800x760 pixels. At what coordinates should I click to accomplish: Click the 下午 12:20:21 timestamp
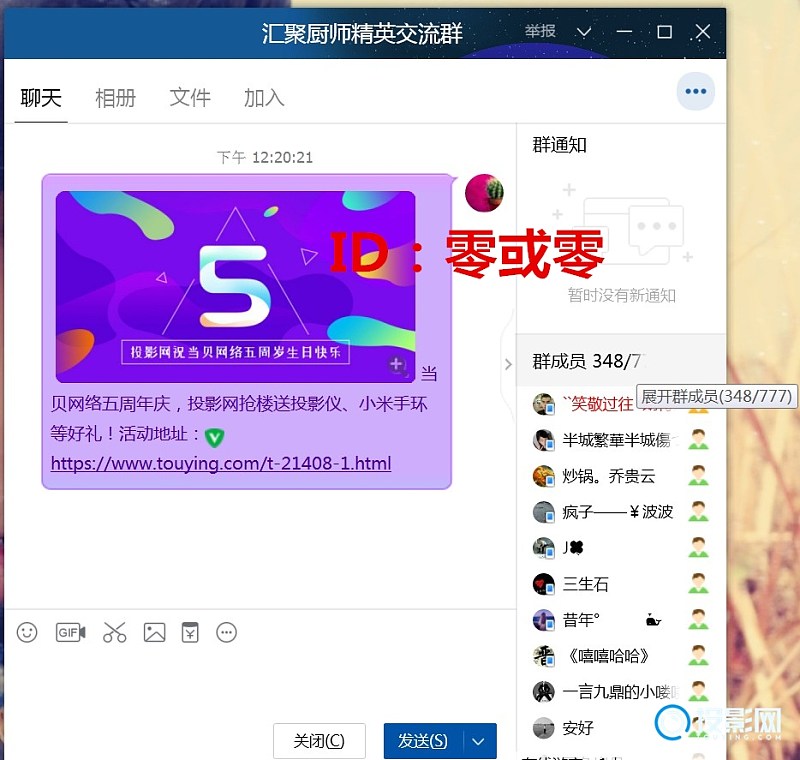[265, 157]
